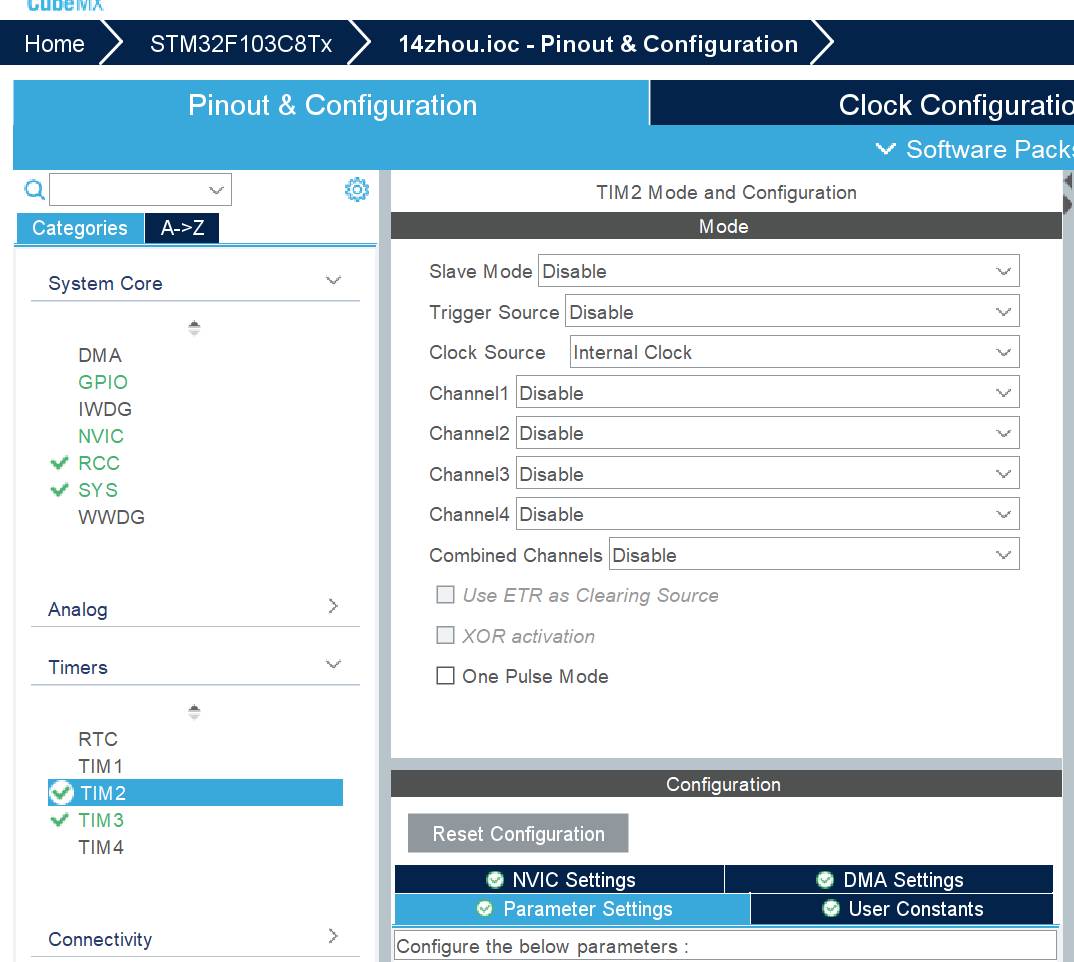Click the Software Packs chevron icon
This screenshot has height=962, width=1074.
click(x=886, y=149)
